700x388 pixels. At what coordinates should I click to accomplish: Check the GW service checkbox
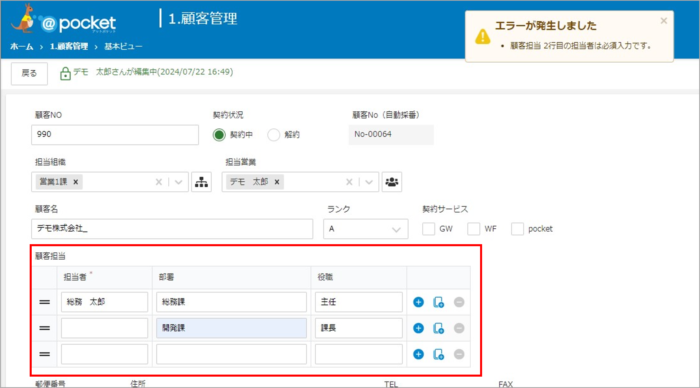pyautogui.click(x=429, y=229)
